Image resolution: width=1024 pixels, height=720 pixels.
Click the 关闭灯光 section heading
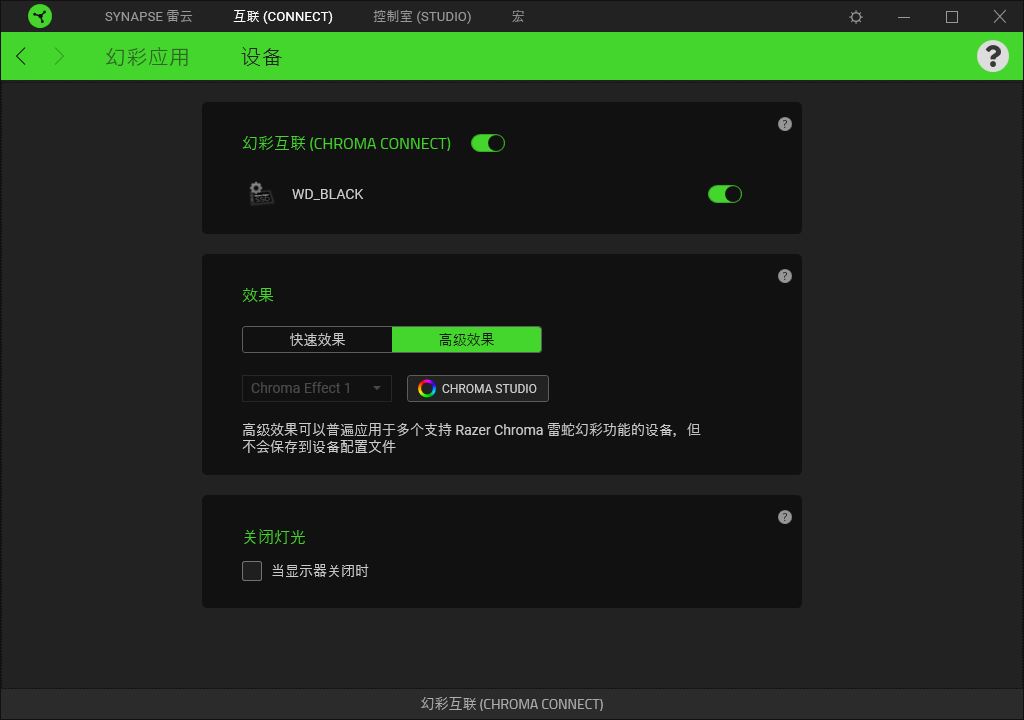(x=274, y=537)
